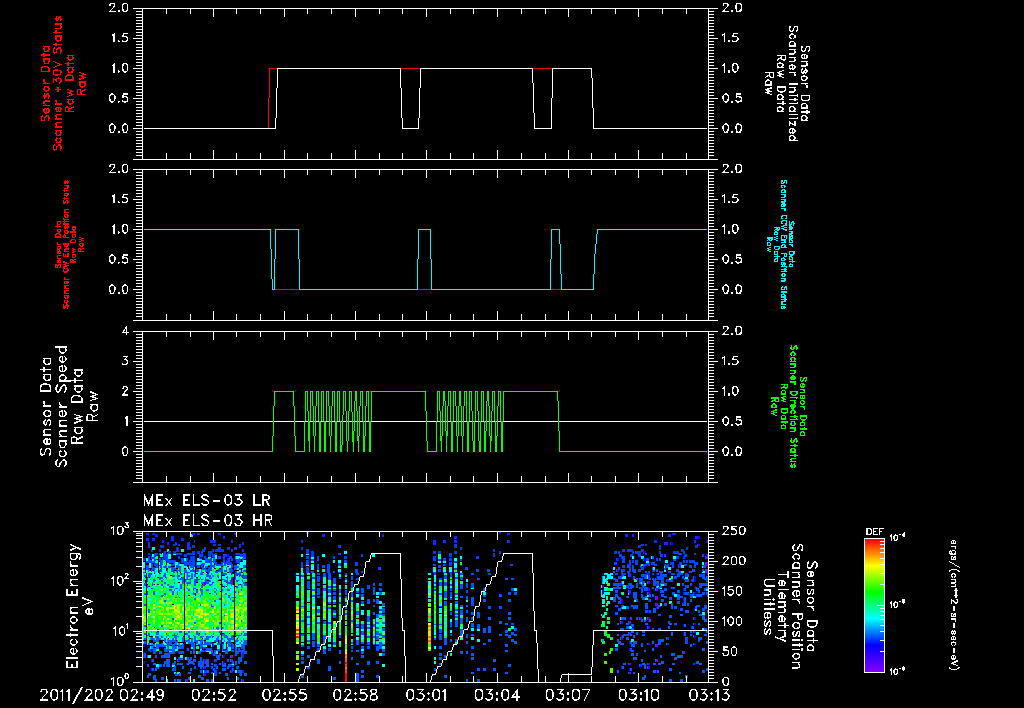
Task: Click the '4' tick on Scanner Speed axis
Action: (125, 331)
